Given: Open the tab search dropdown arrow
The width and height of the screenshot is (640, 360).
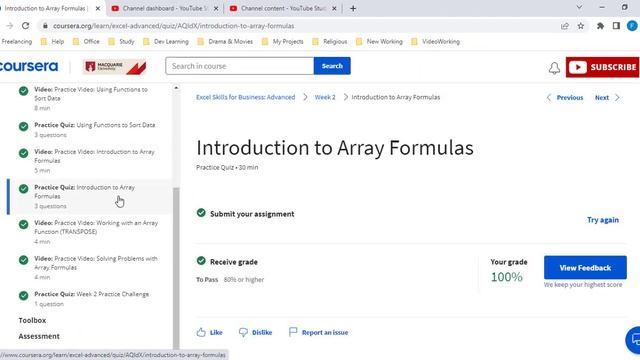Looking at the screenshot, I should (579, 7).
